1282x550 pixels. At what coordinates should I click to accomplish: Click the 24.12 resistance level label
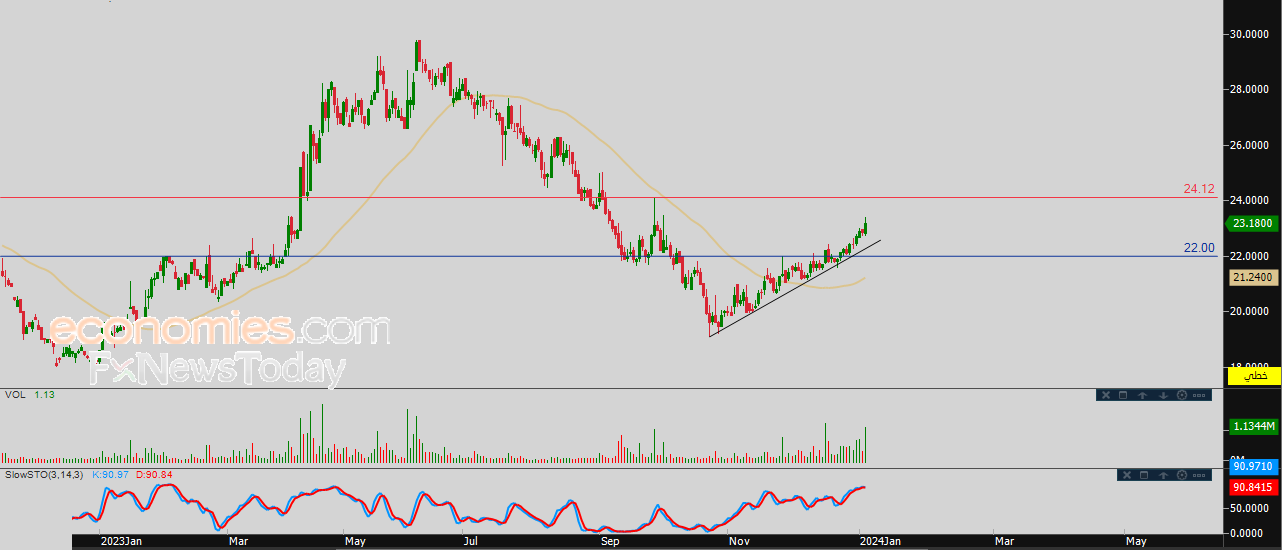point(1199,189)
